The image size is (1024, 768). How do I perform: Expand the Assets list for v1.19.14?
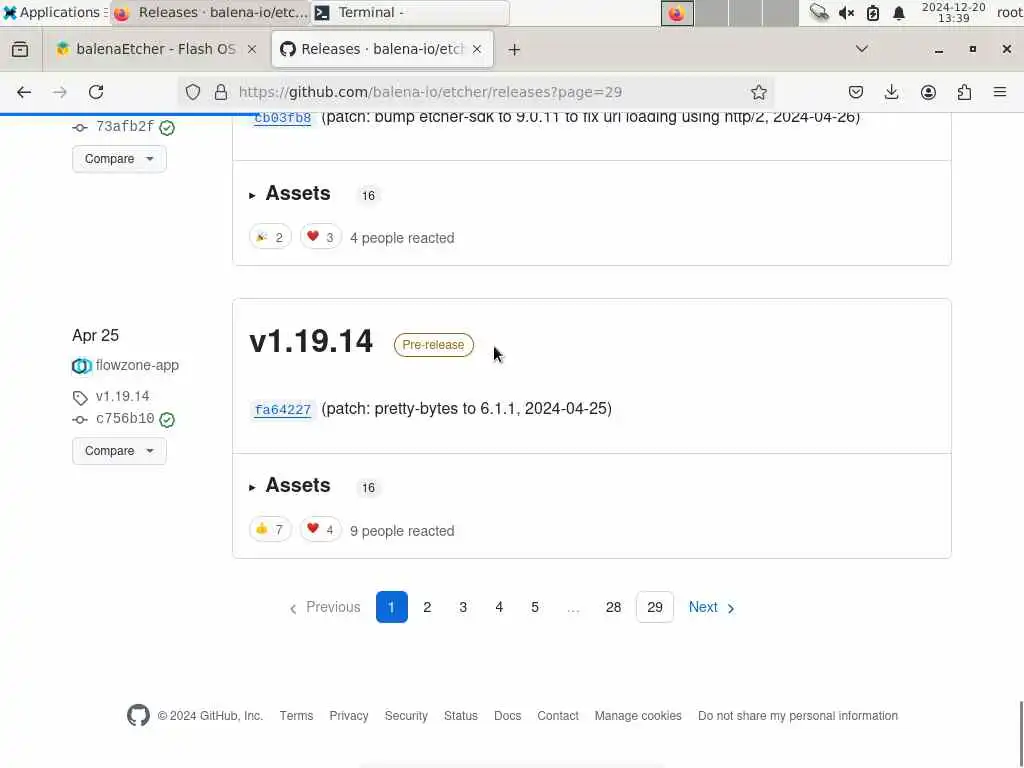coord(290,485)
